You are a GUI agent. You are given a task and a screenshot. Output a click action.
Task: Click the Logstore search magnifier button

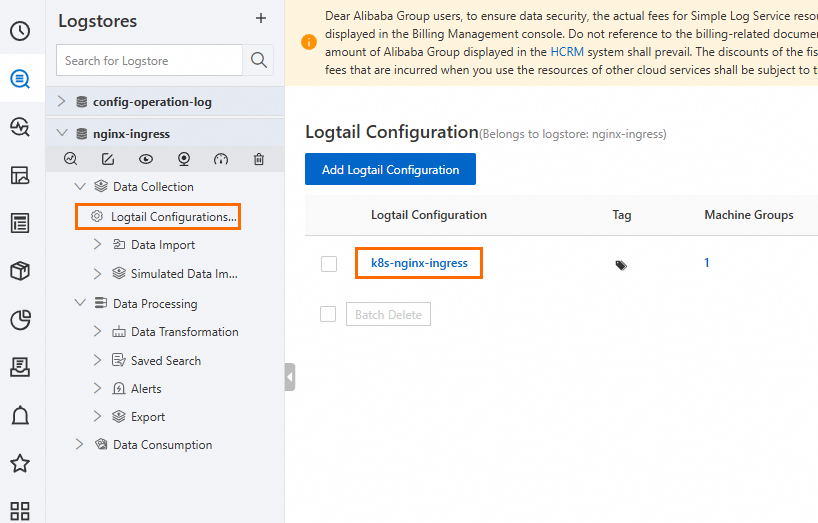coord(259,60)
